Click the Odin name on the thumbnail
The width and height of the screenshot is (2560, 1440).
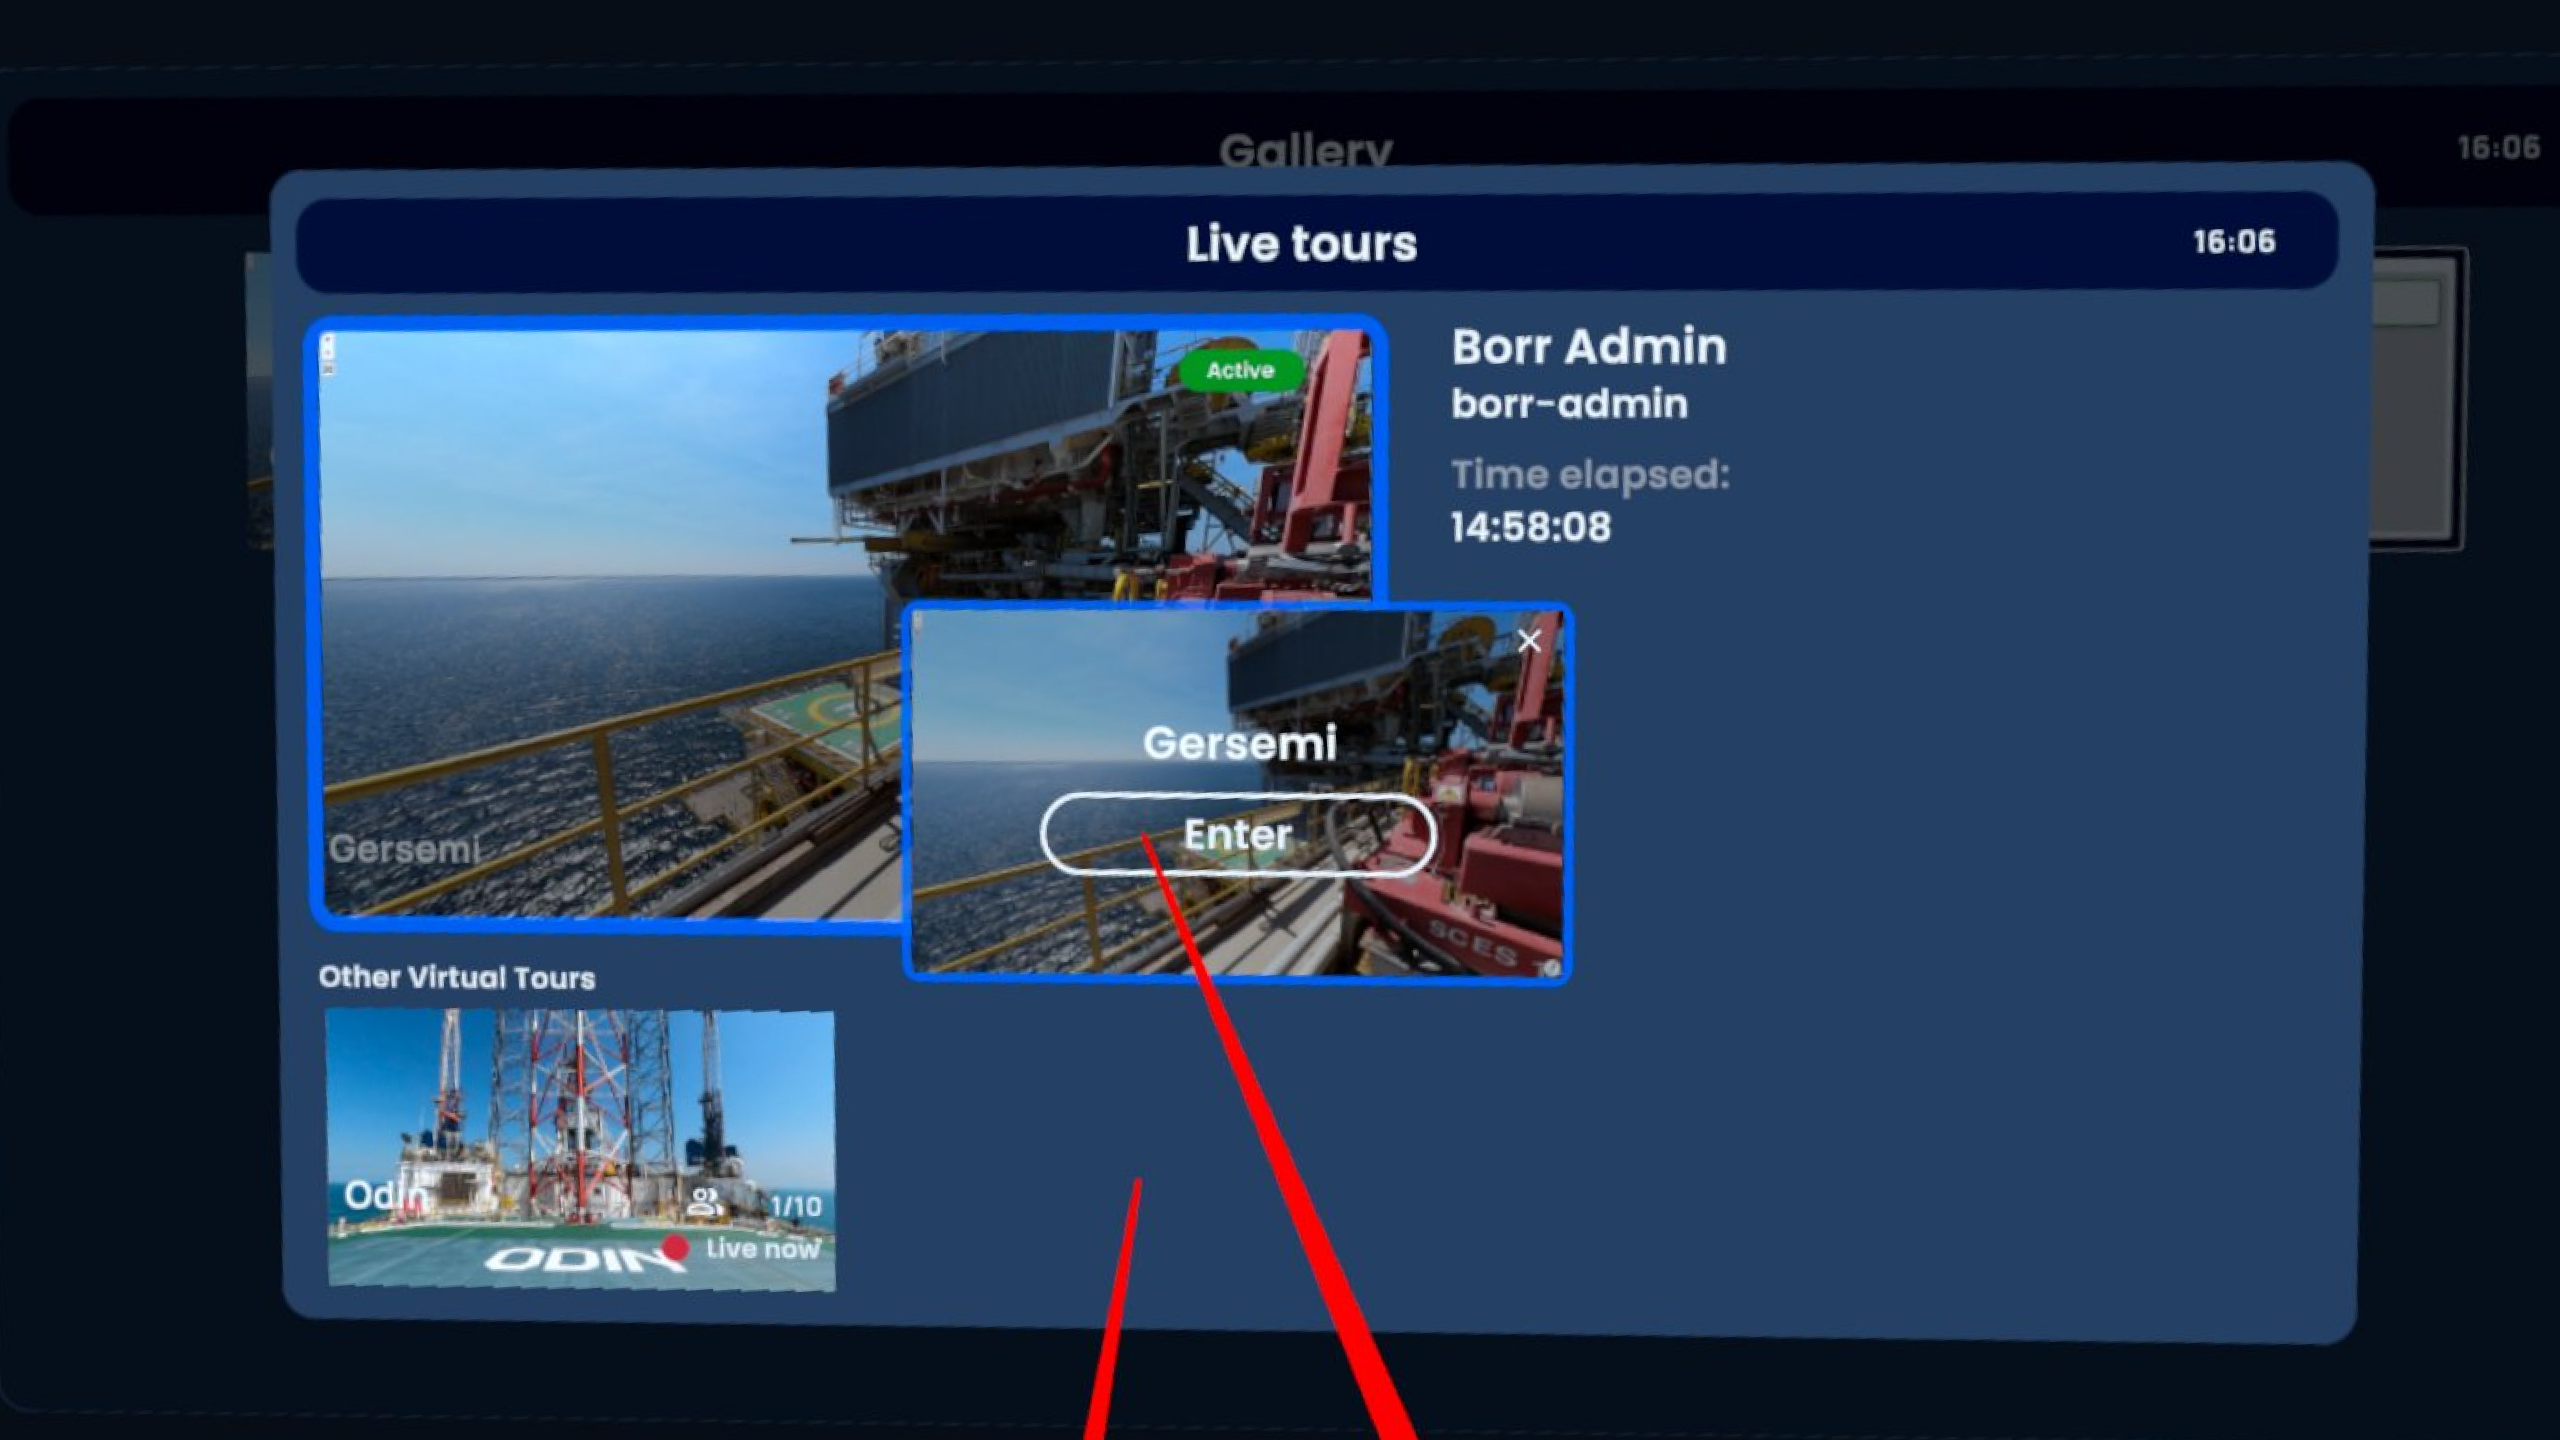(x=385, y=1194)
